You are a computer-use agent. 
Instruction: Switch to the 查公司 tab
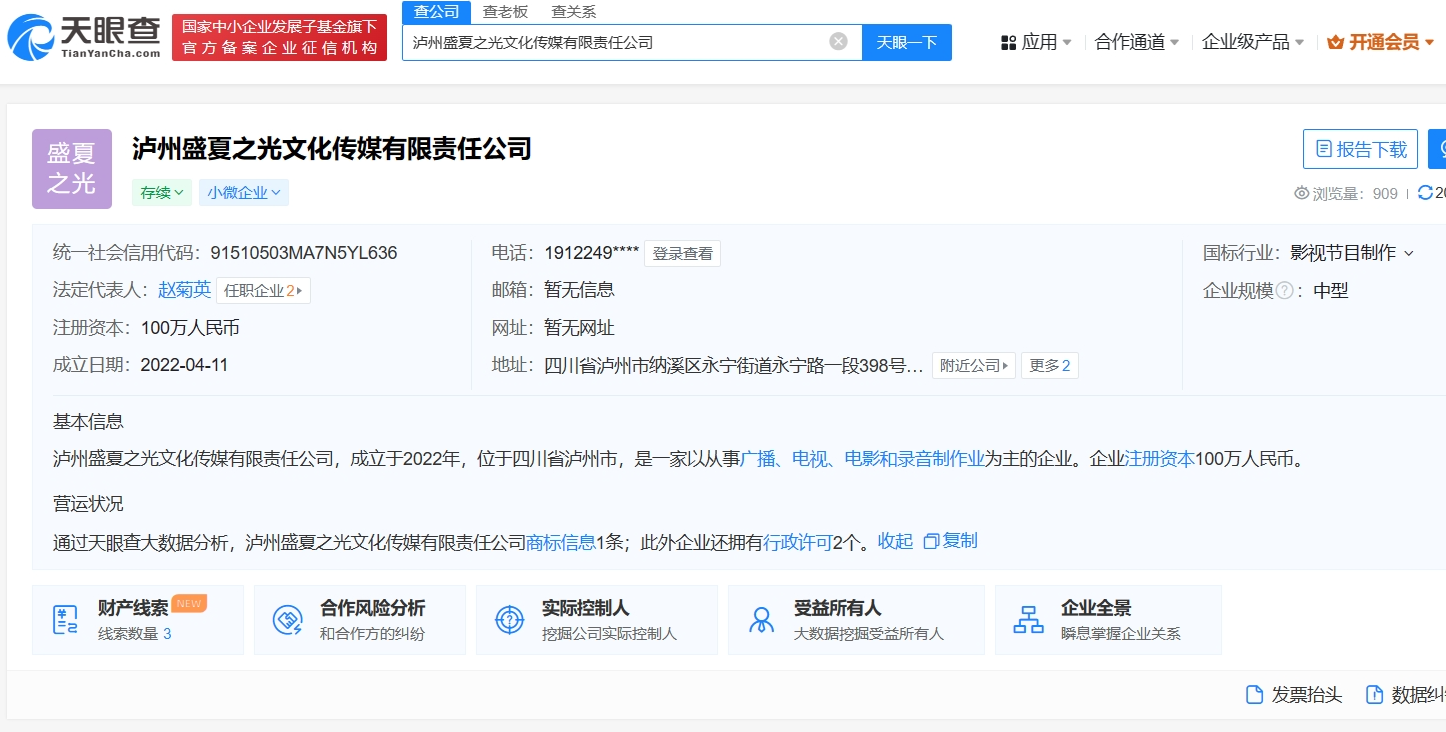[436, 12]
